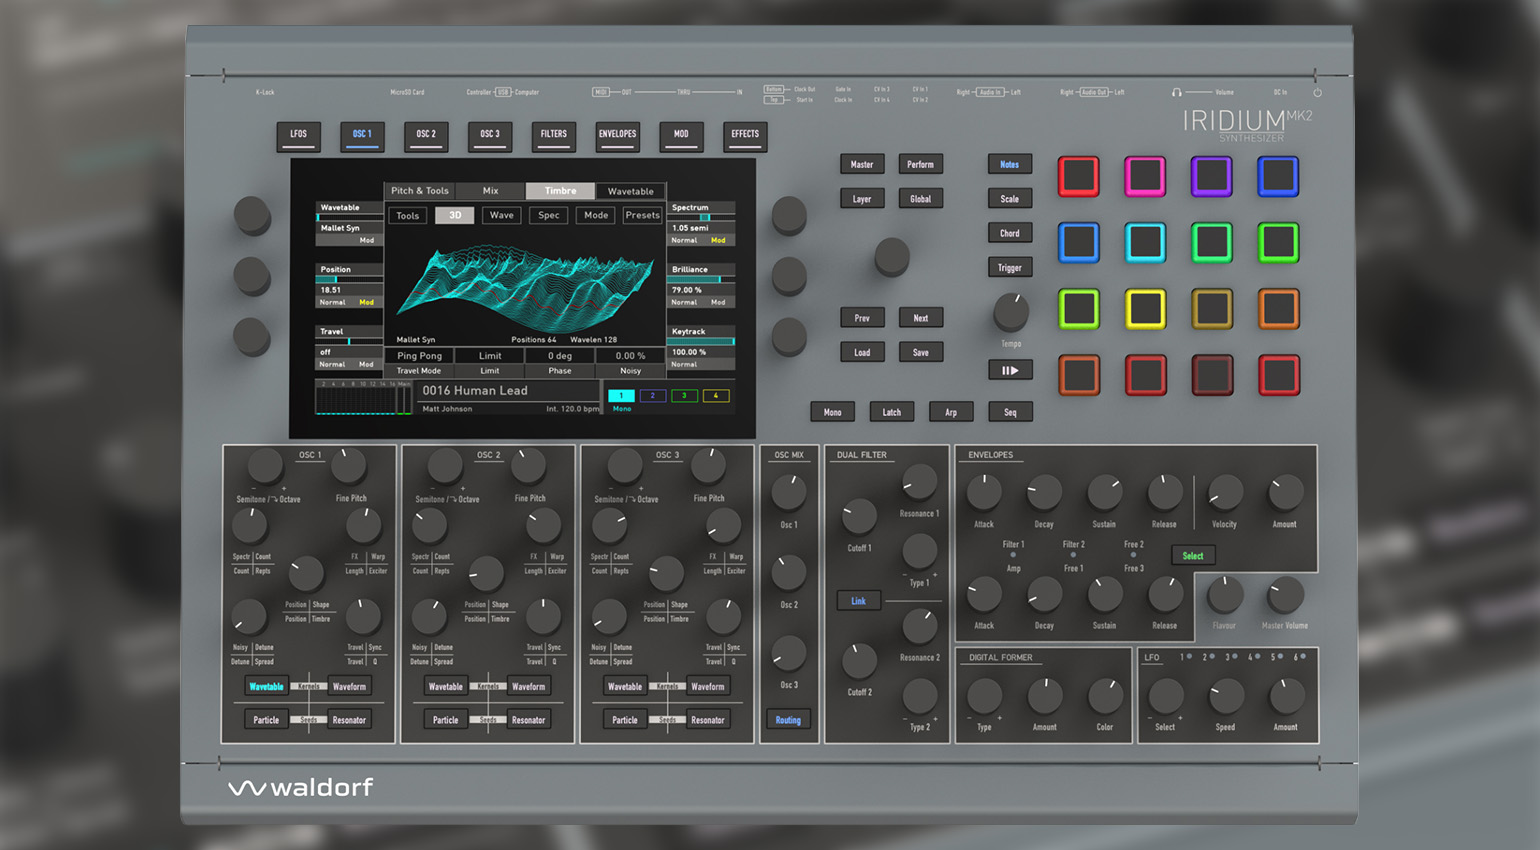Hit the cyan pad in the second row
This screenshot has height=850, width=1540.
1144,243
